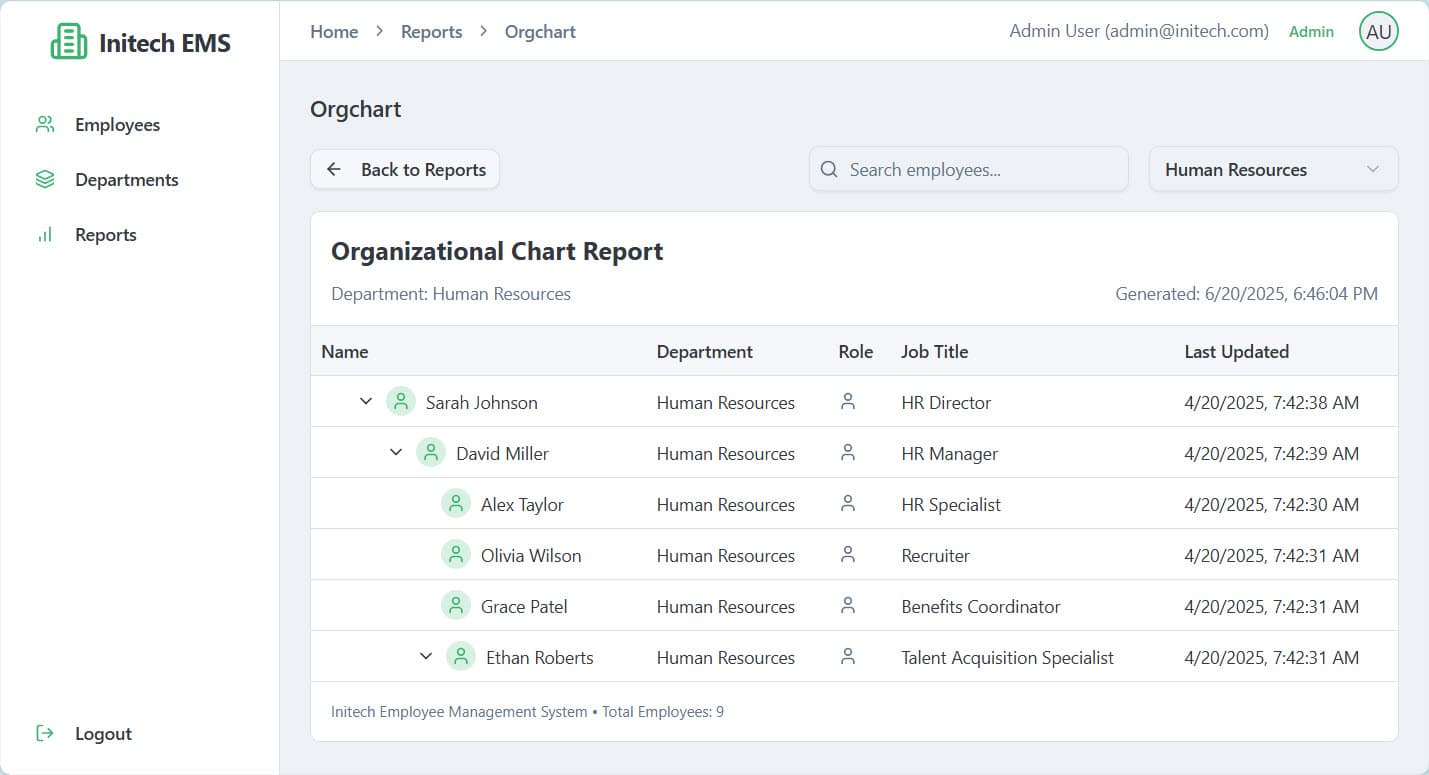Click the Logout arrow icon

click(x=44, y=733)
